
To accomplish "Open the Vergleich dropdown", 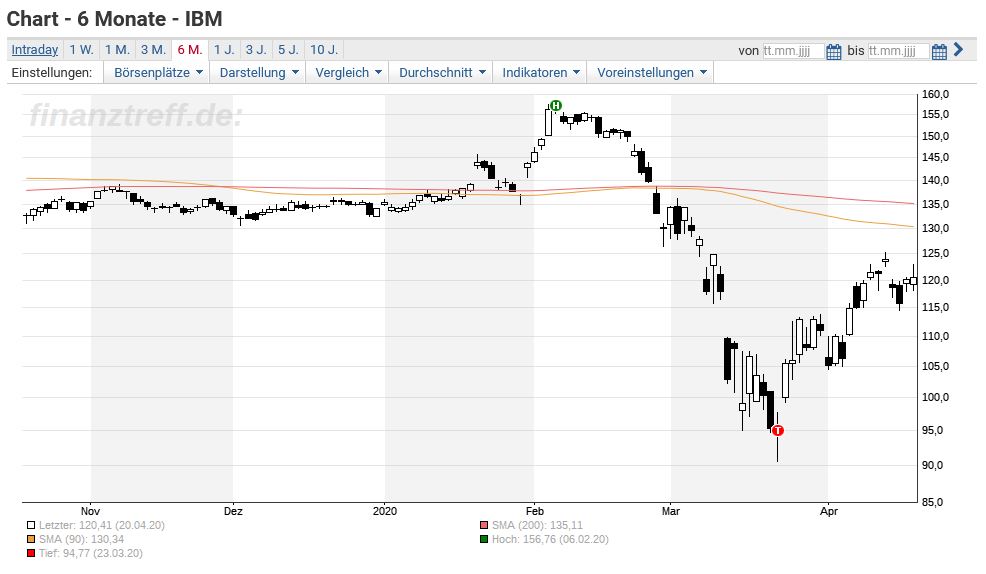I will [348, 72].
